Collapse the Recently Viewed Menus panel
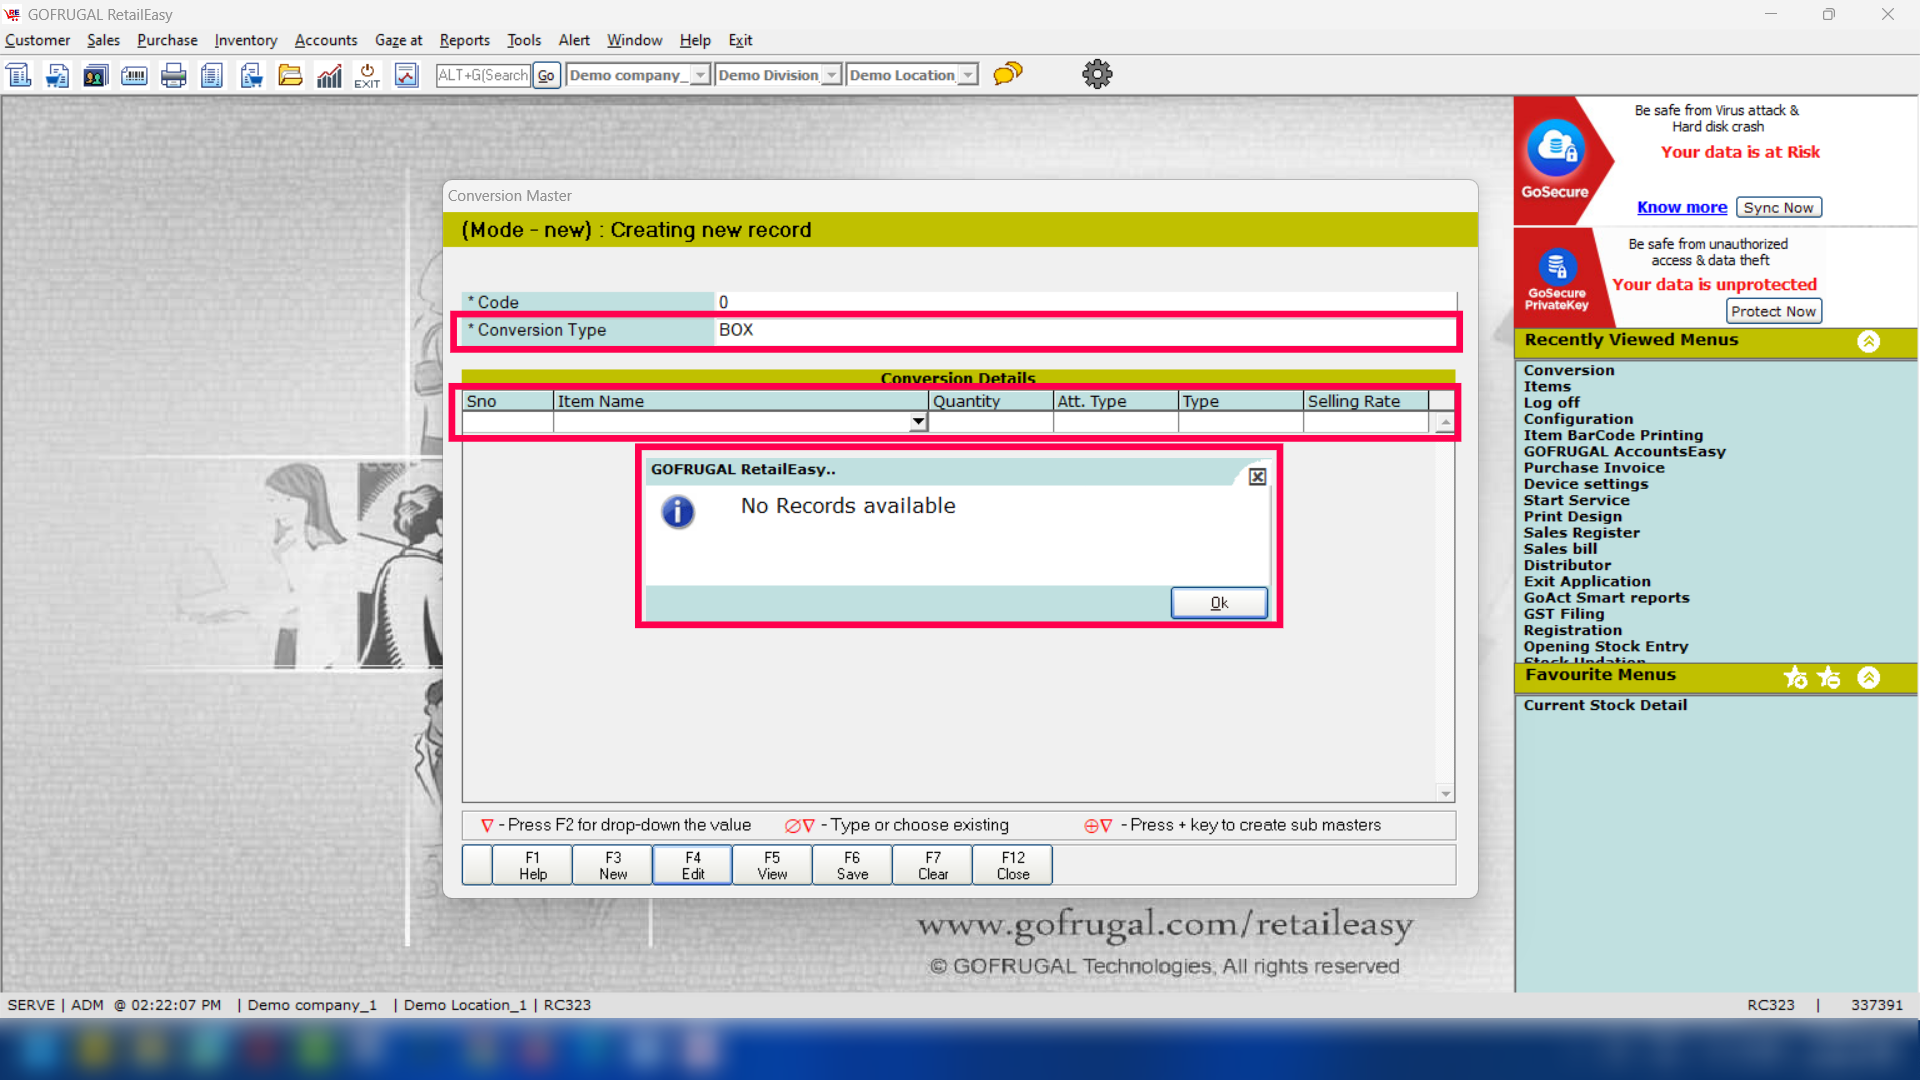 1868,341
